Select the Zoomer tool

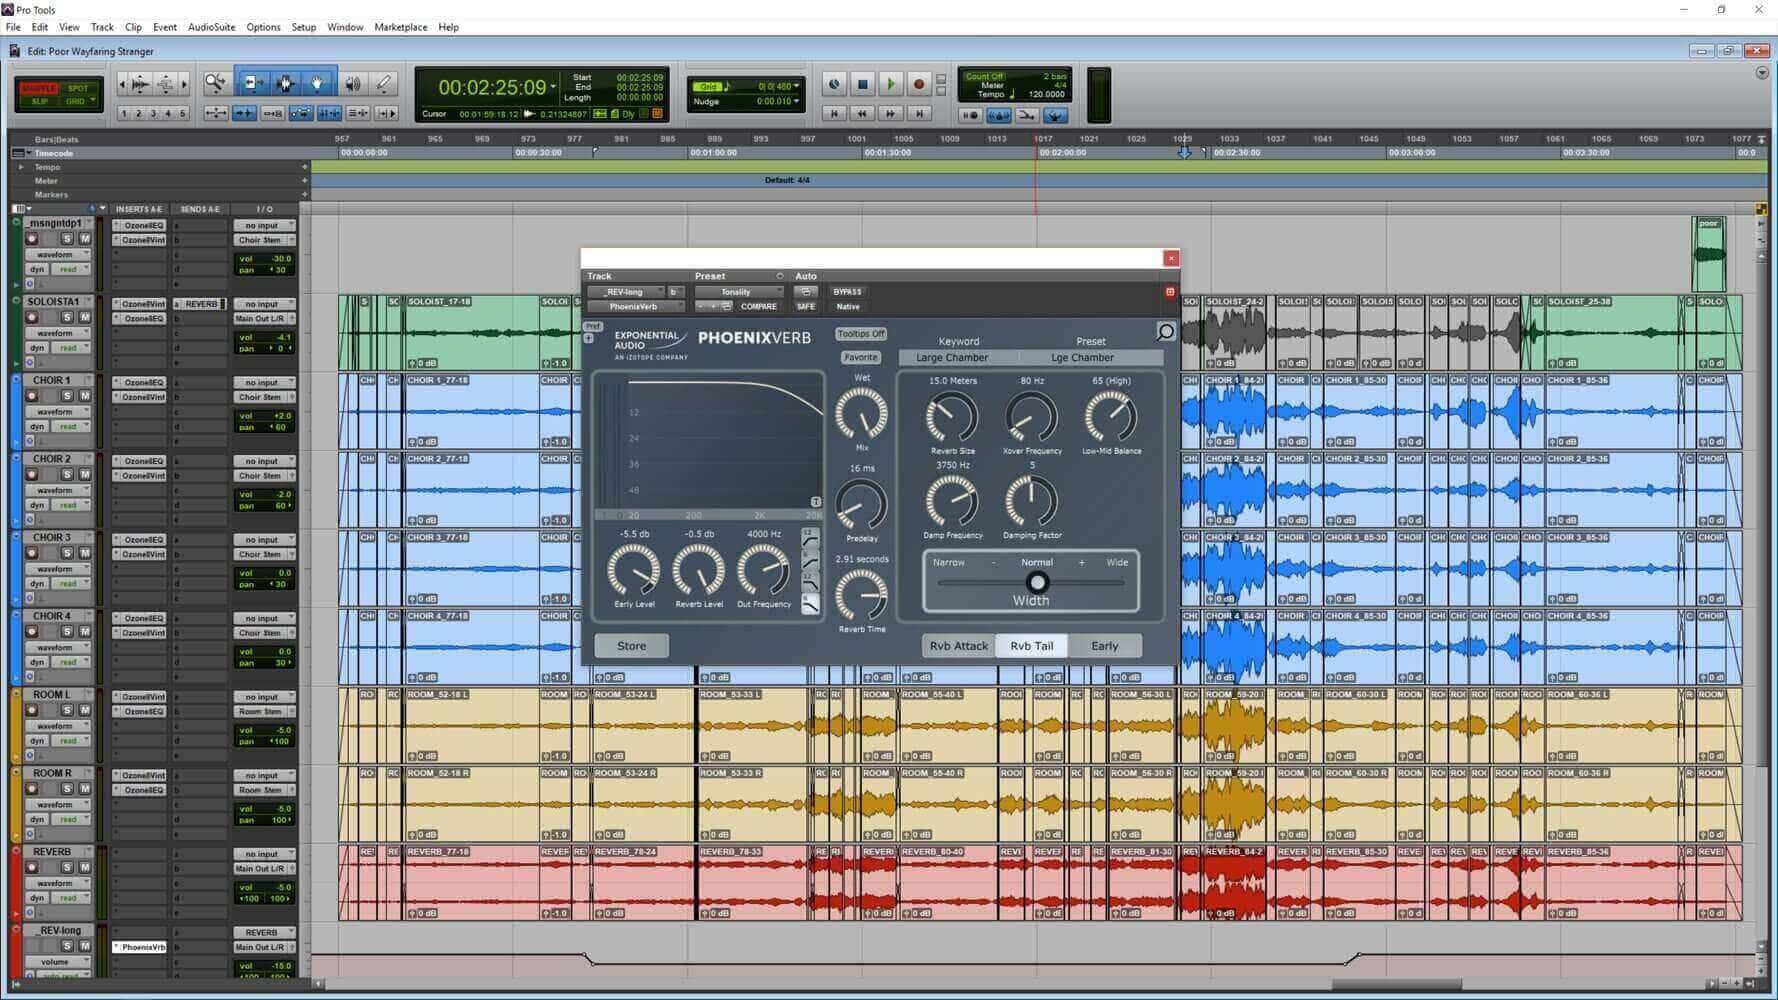pos(214,84)
